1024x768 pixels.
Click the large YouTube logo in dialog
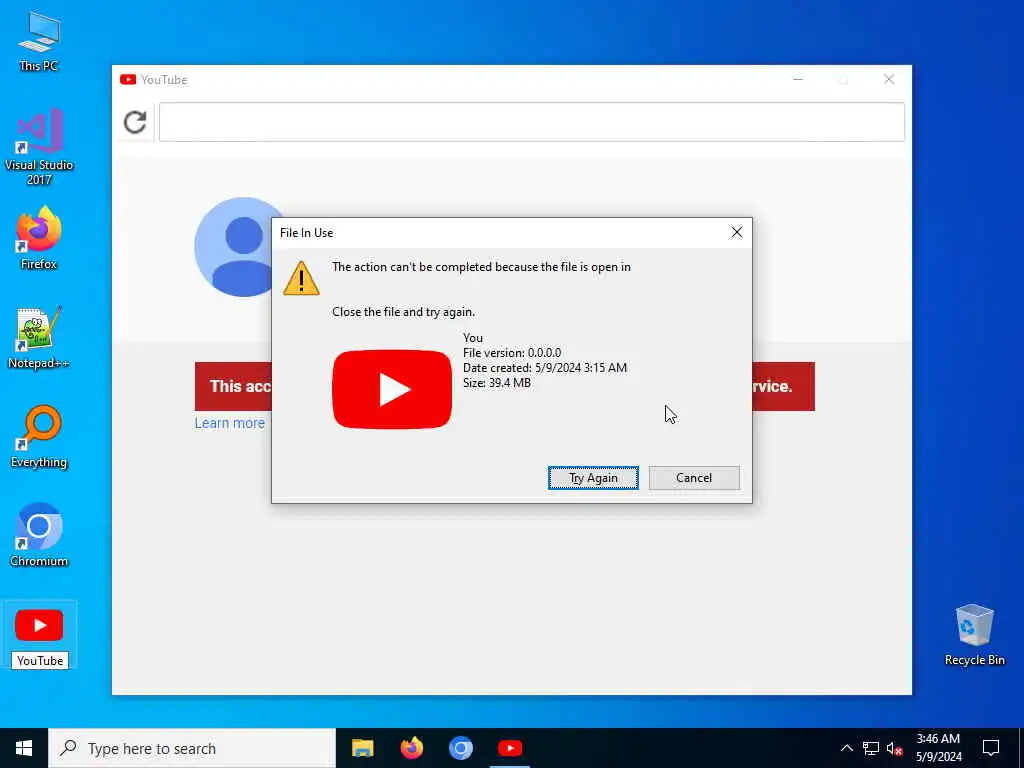coord(392,389)
